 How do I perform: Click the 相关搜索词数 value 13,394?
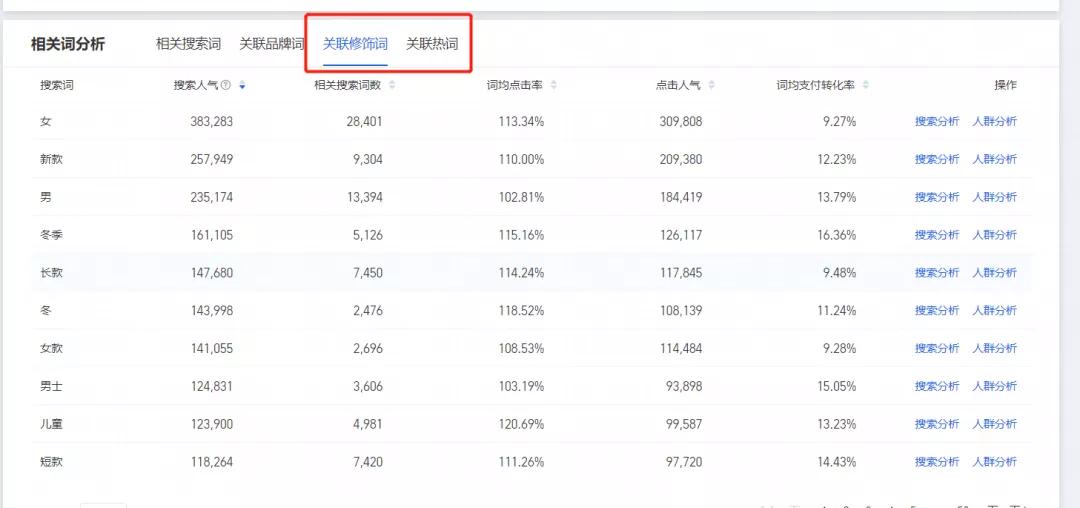tap(365, 198)
